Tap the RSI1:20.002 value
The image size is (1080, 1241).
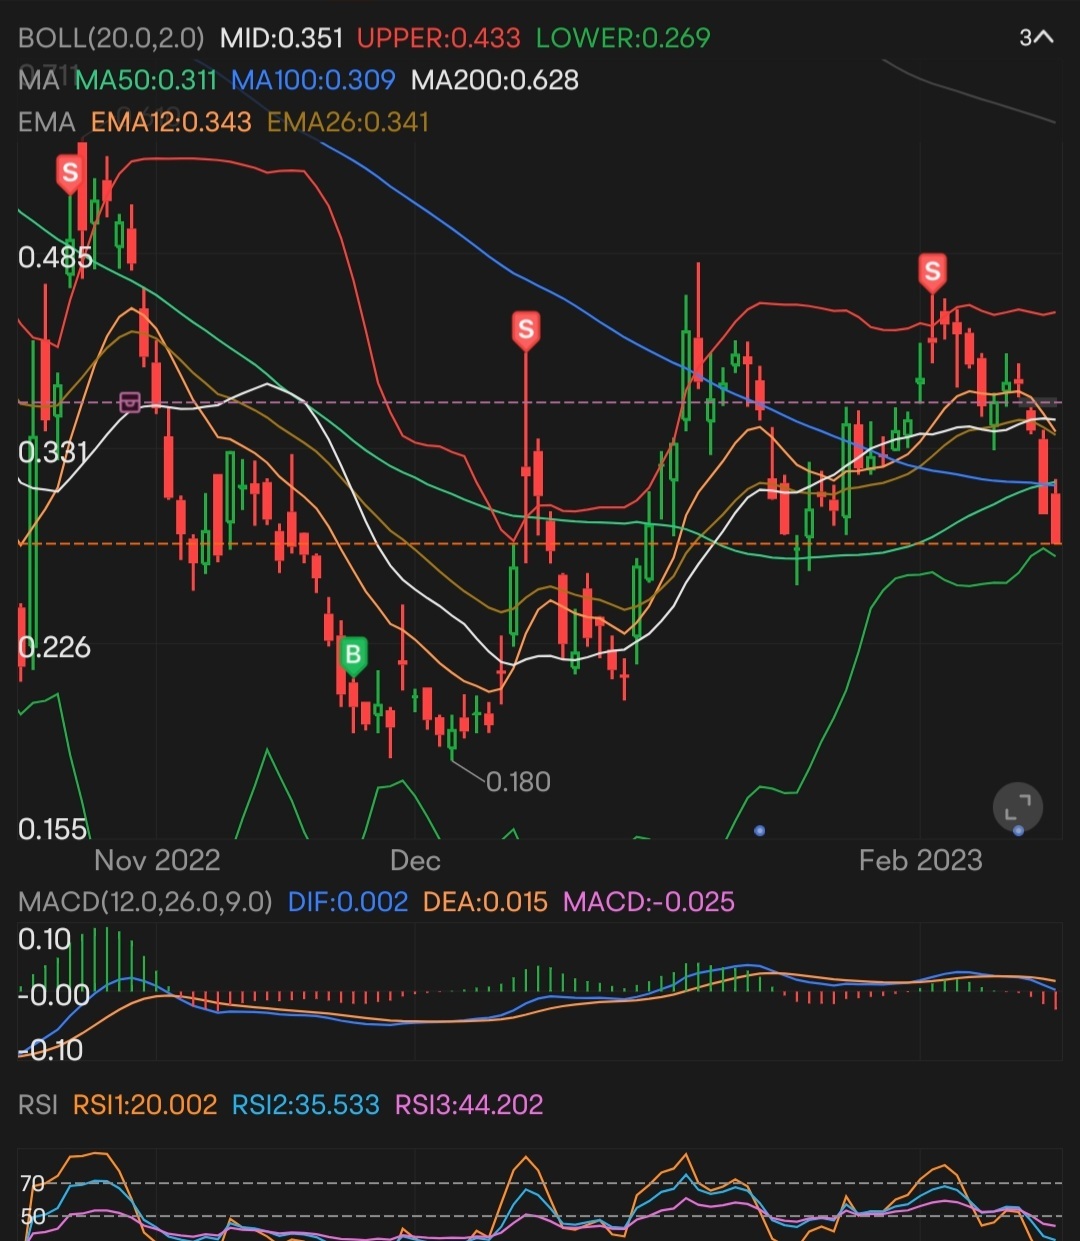(x=145, y=1105)
